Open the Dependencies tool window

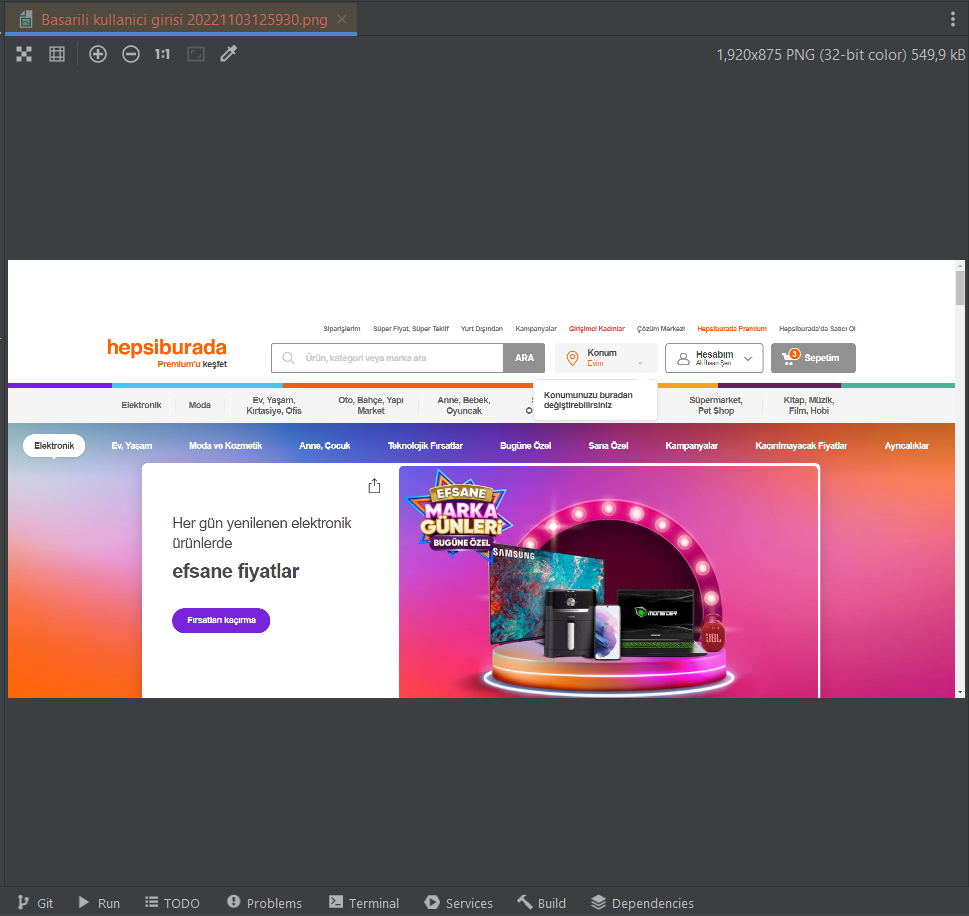click(x=642, y=902)
